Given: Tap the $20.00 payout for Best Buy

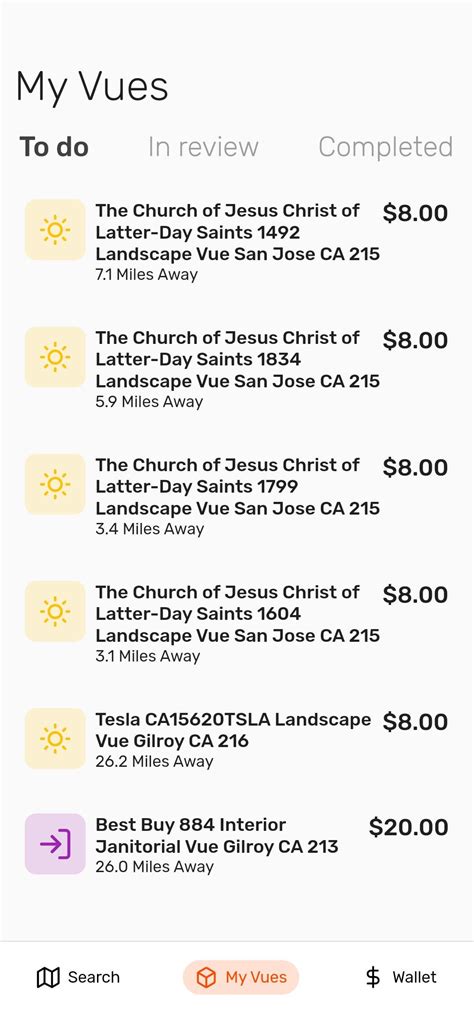Looking at the screenshot, I should (409, 827).
